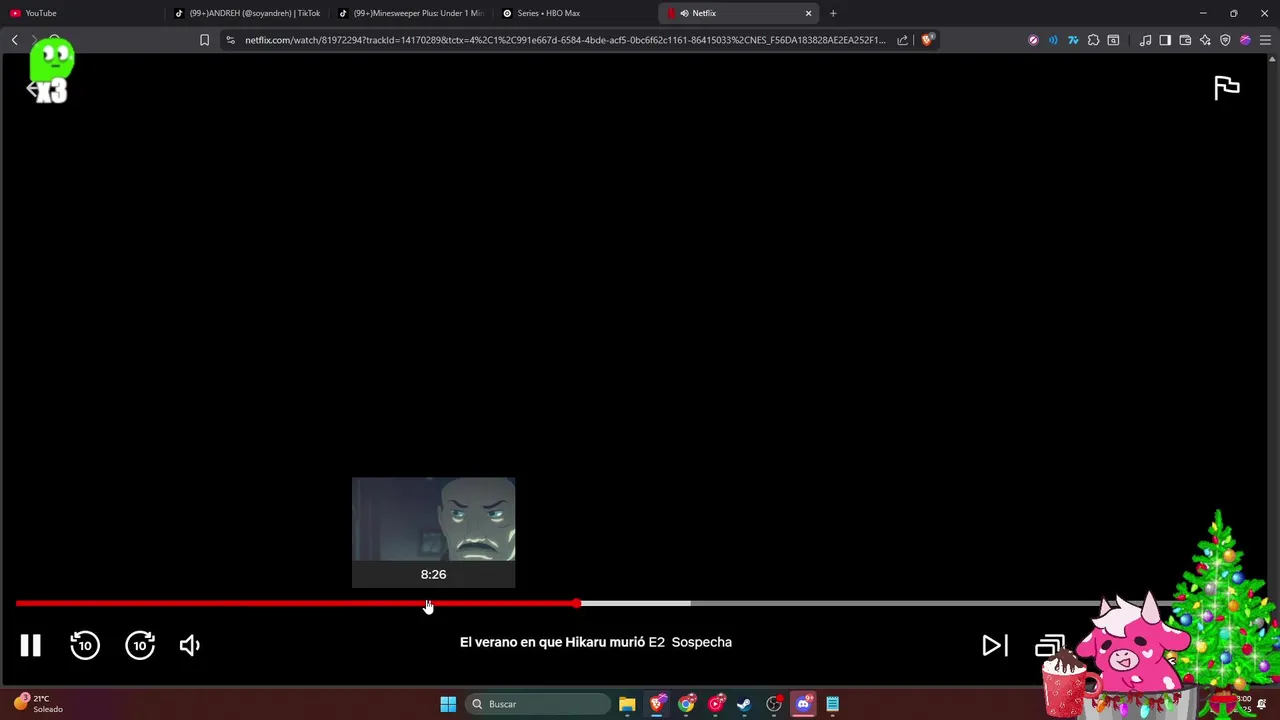Screen dimensions: 1280x720
Task: Open the media control music-note icon
Action: coord(1145,40)
